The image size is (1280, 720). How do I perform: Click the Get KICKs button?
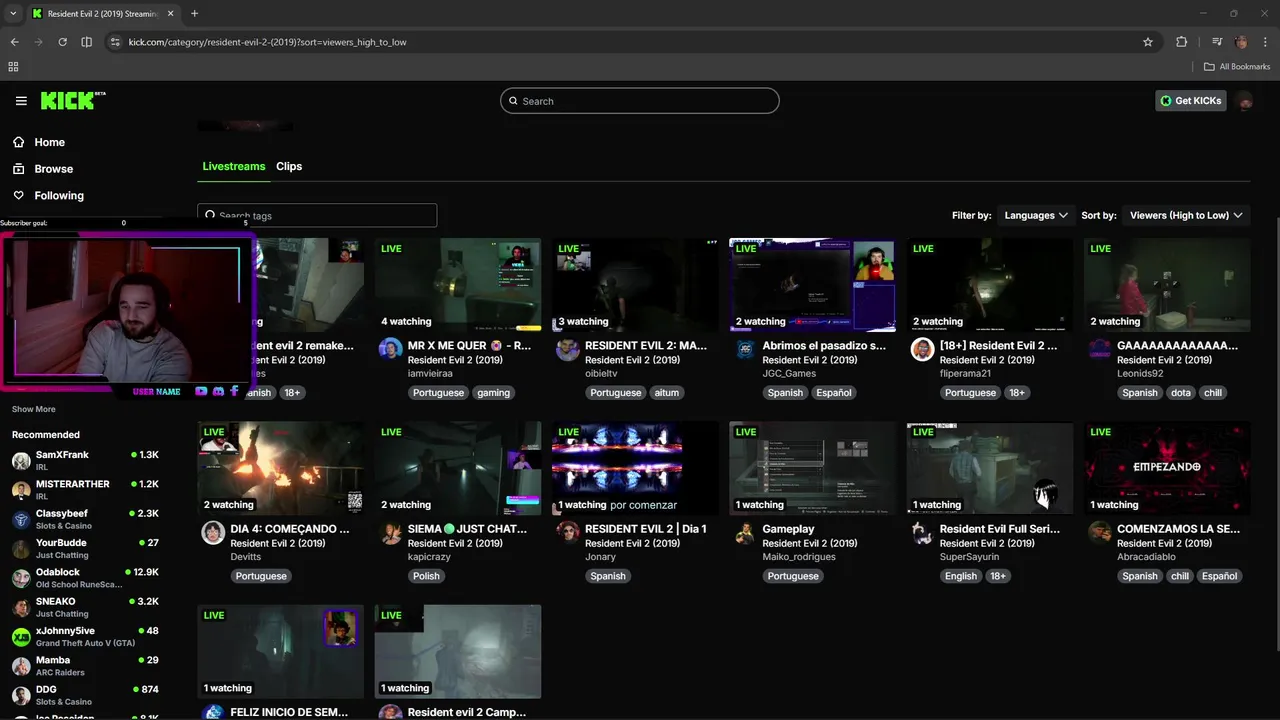1190,101
